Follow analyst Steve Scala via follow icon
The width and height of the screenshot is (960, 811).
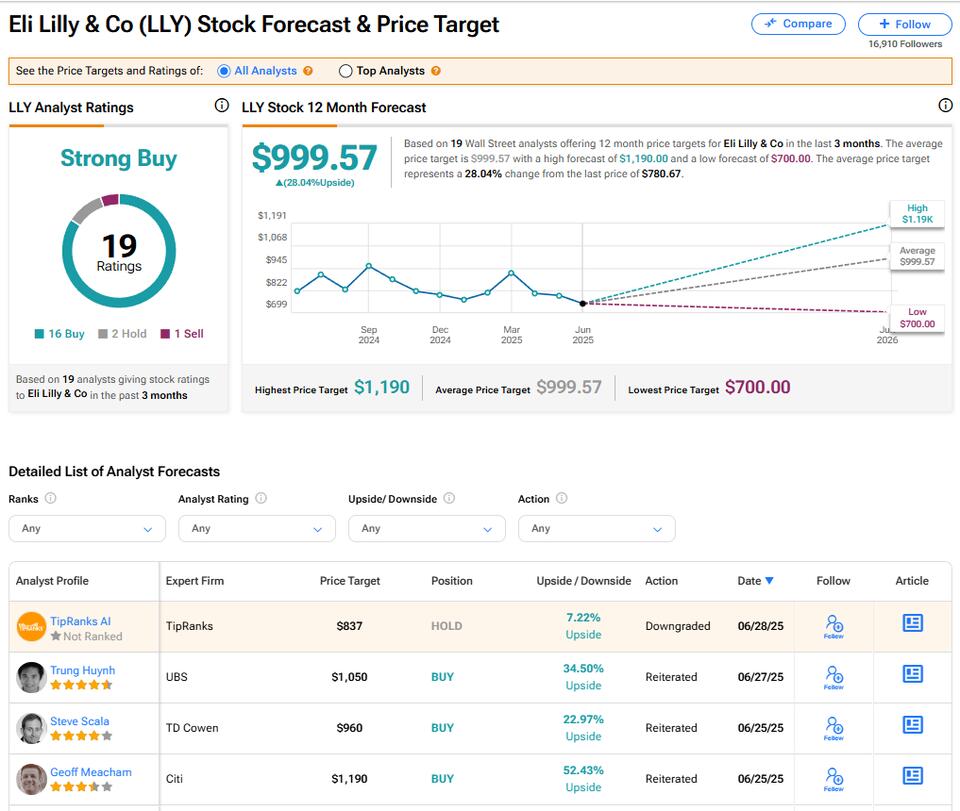pyautogui.click(x=834, y=728)
